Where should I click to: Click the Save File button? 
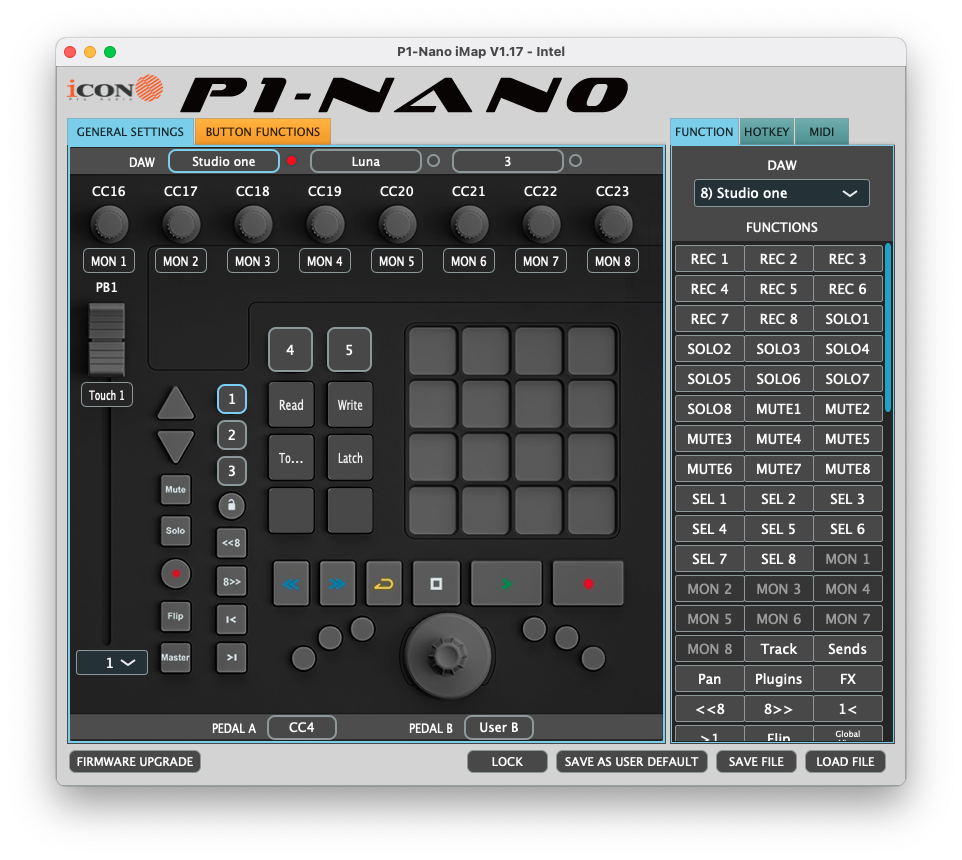click(x=756, y=761)
